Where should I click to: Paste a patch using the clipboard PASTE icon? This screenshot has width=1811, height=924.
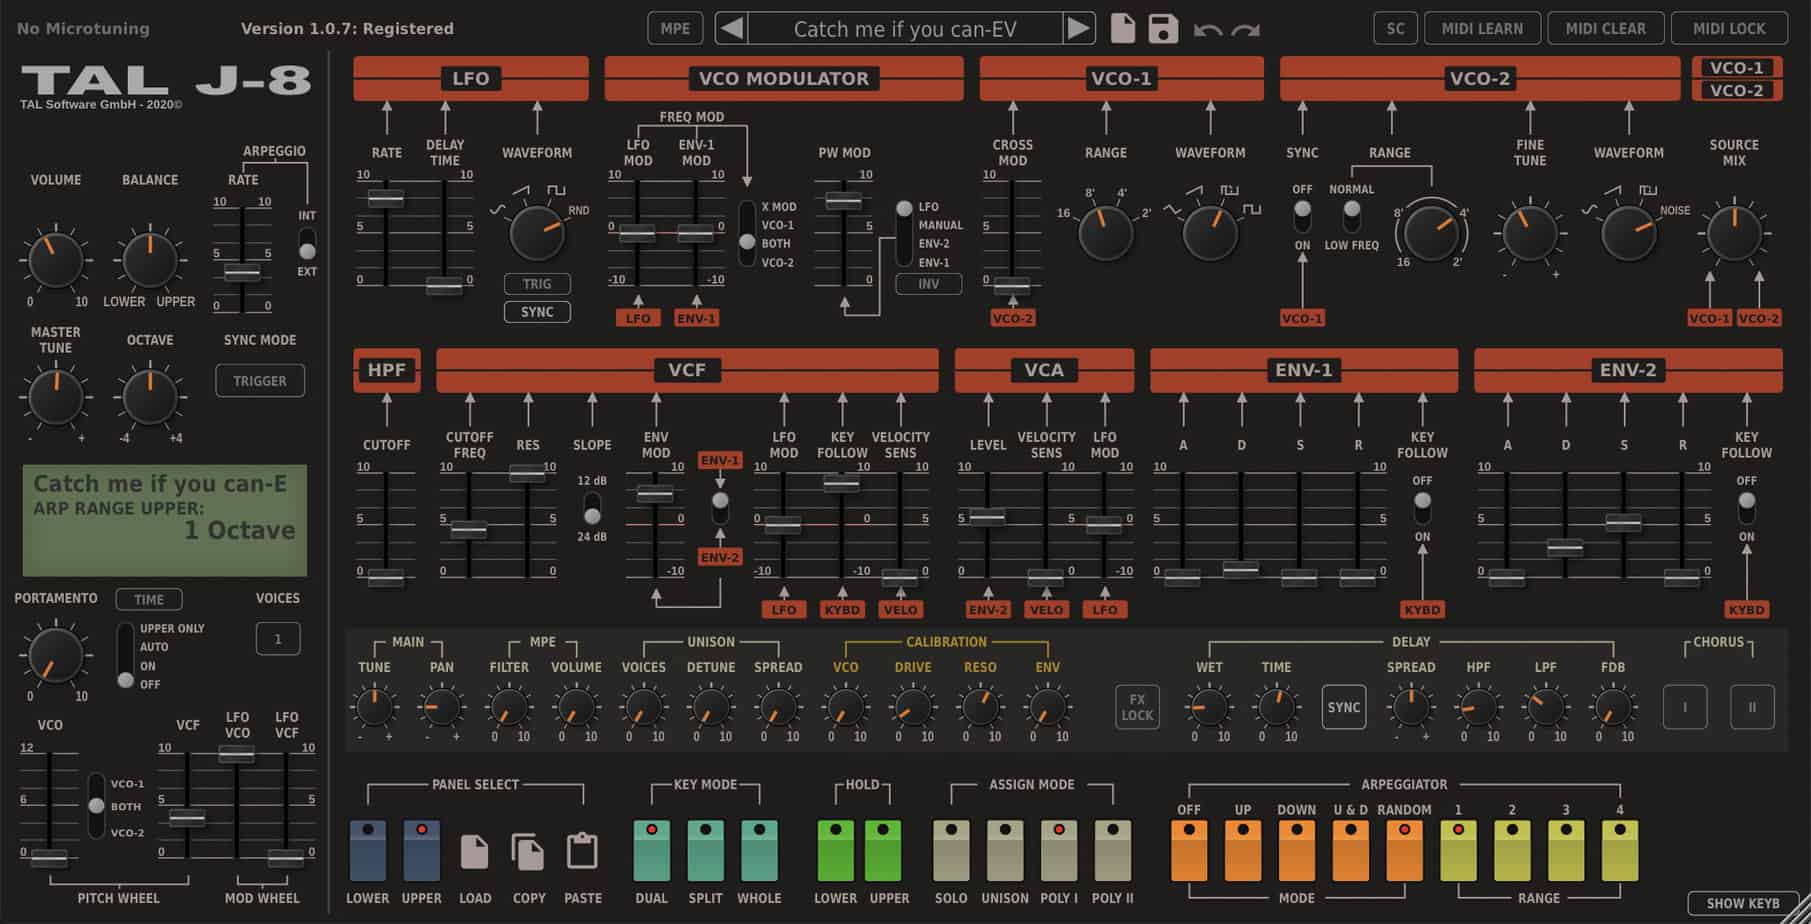pyautogui.click(x=583, y=852)
